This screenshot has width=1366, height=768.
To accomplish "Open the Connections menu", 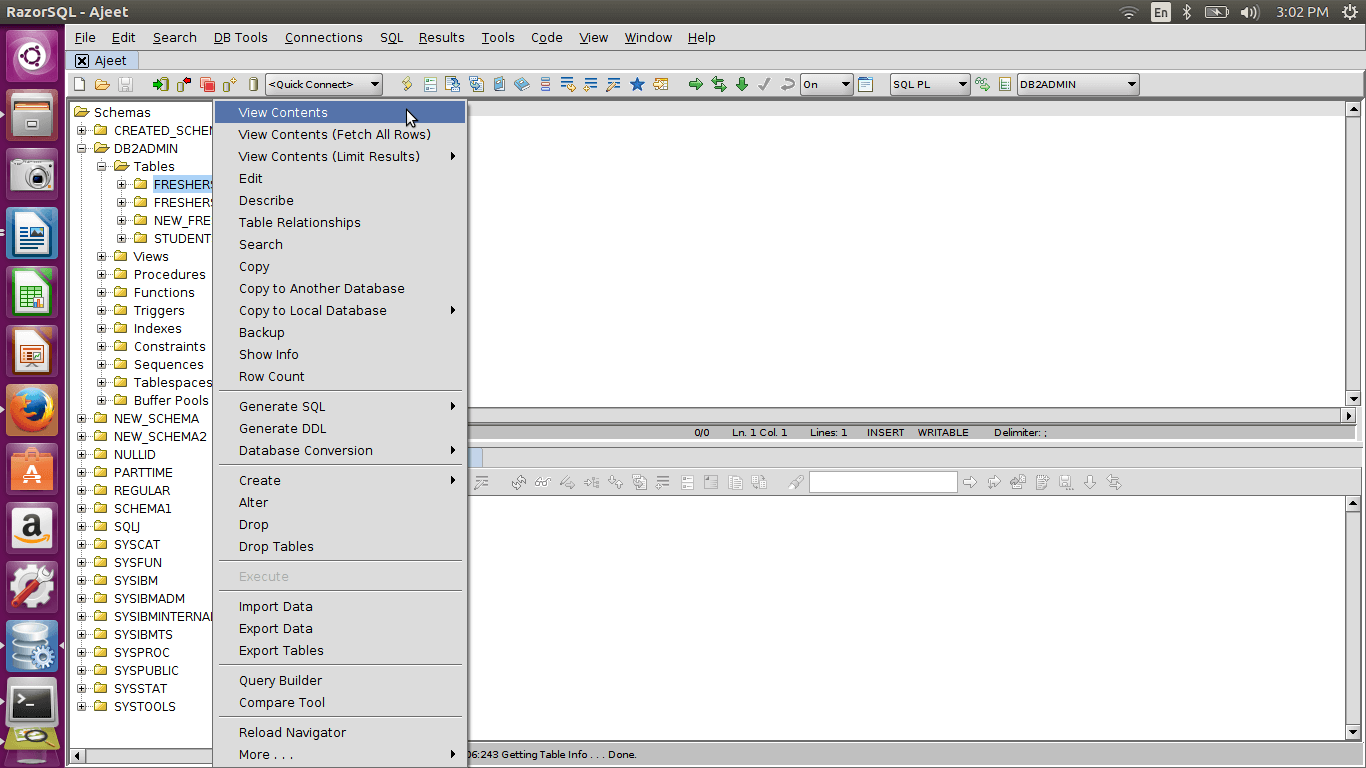I will pyautogui.click(x=324, y=38).
